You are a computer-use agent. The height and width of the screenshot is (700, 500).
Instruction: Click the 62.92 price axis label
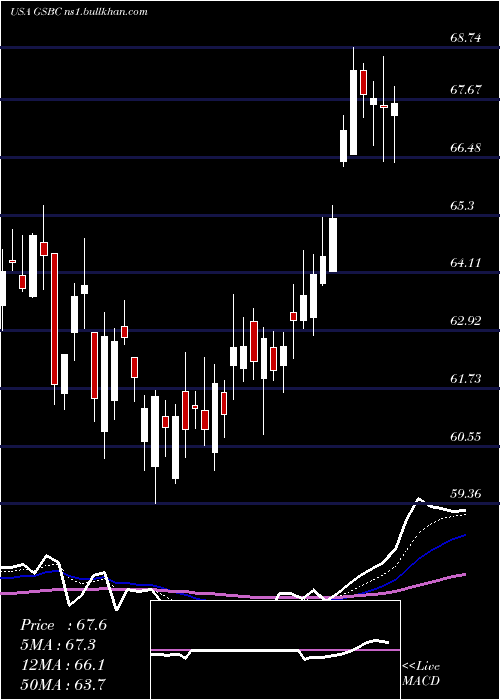click(466, 321)
